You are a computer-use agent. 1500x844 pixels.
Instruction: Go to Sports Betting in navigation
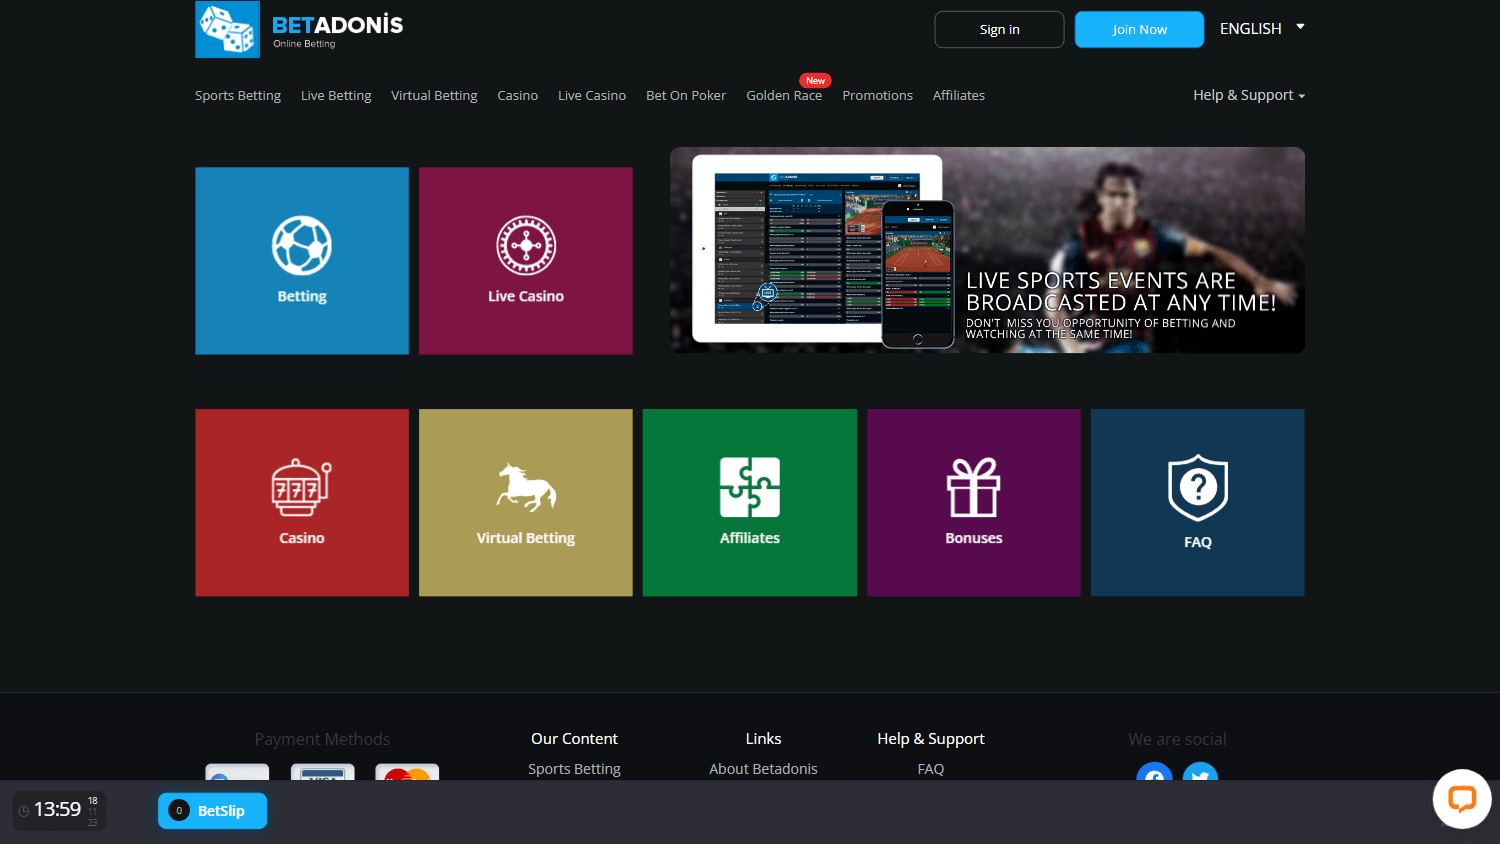point(238,96)
